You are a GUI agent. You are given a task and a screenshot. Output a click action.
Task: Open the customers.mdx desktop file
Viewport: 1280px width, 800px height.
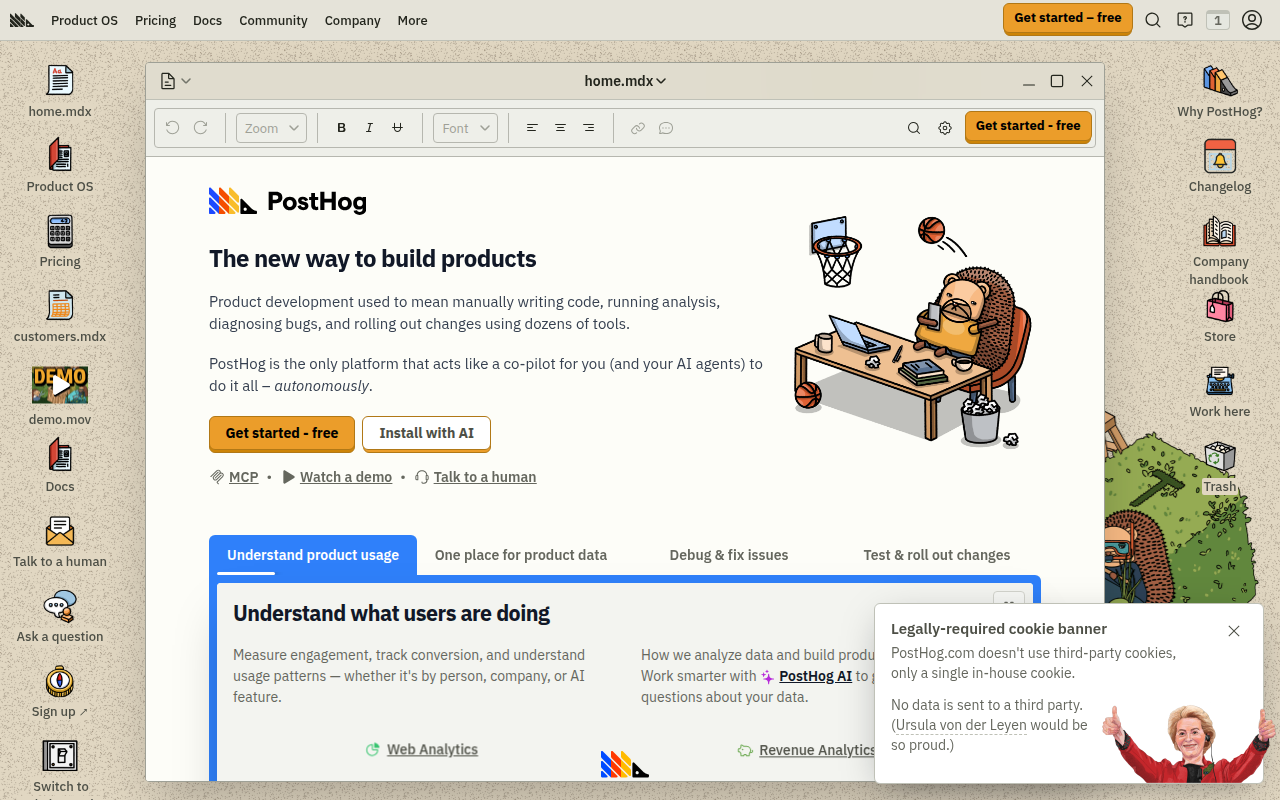[60, 316]
